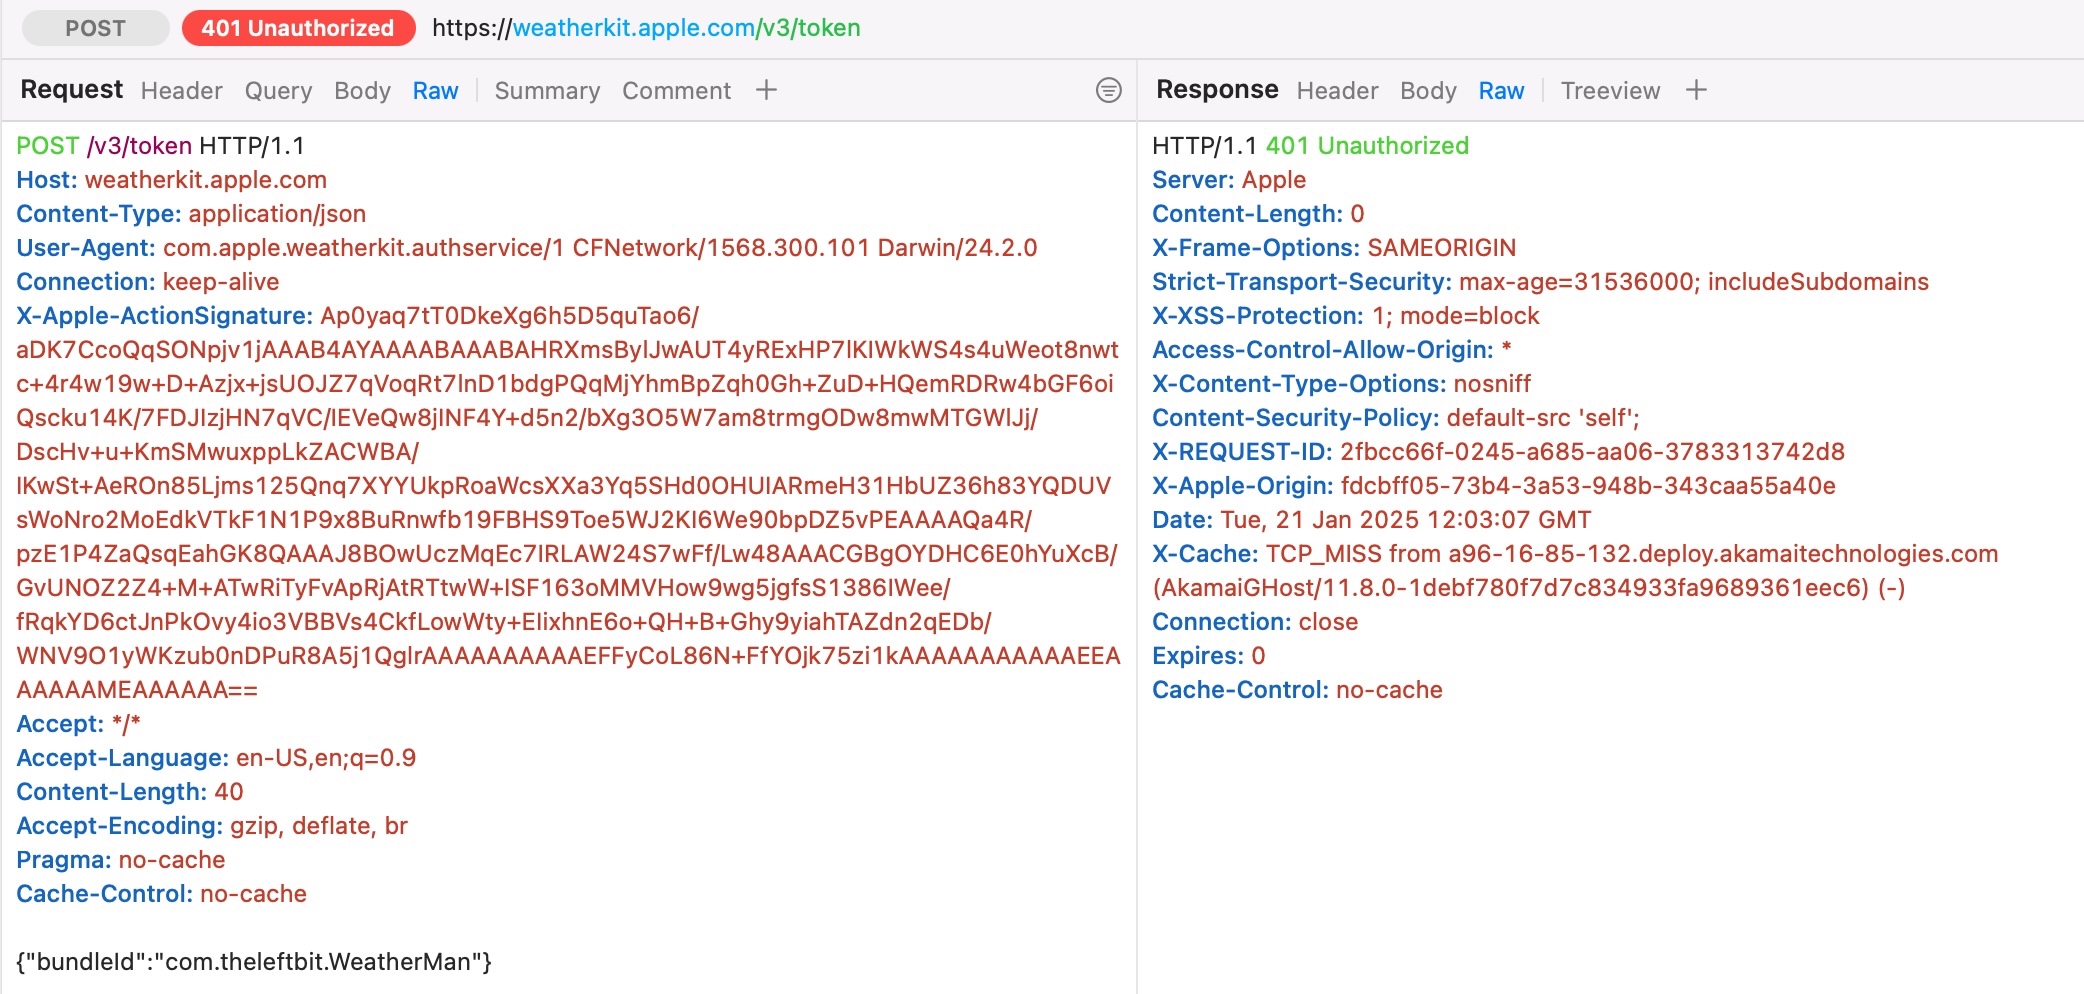Click the Strict-Transport-Security header line
Screen dimensions: 2084x994
click(1540, 282)
